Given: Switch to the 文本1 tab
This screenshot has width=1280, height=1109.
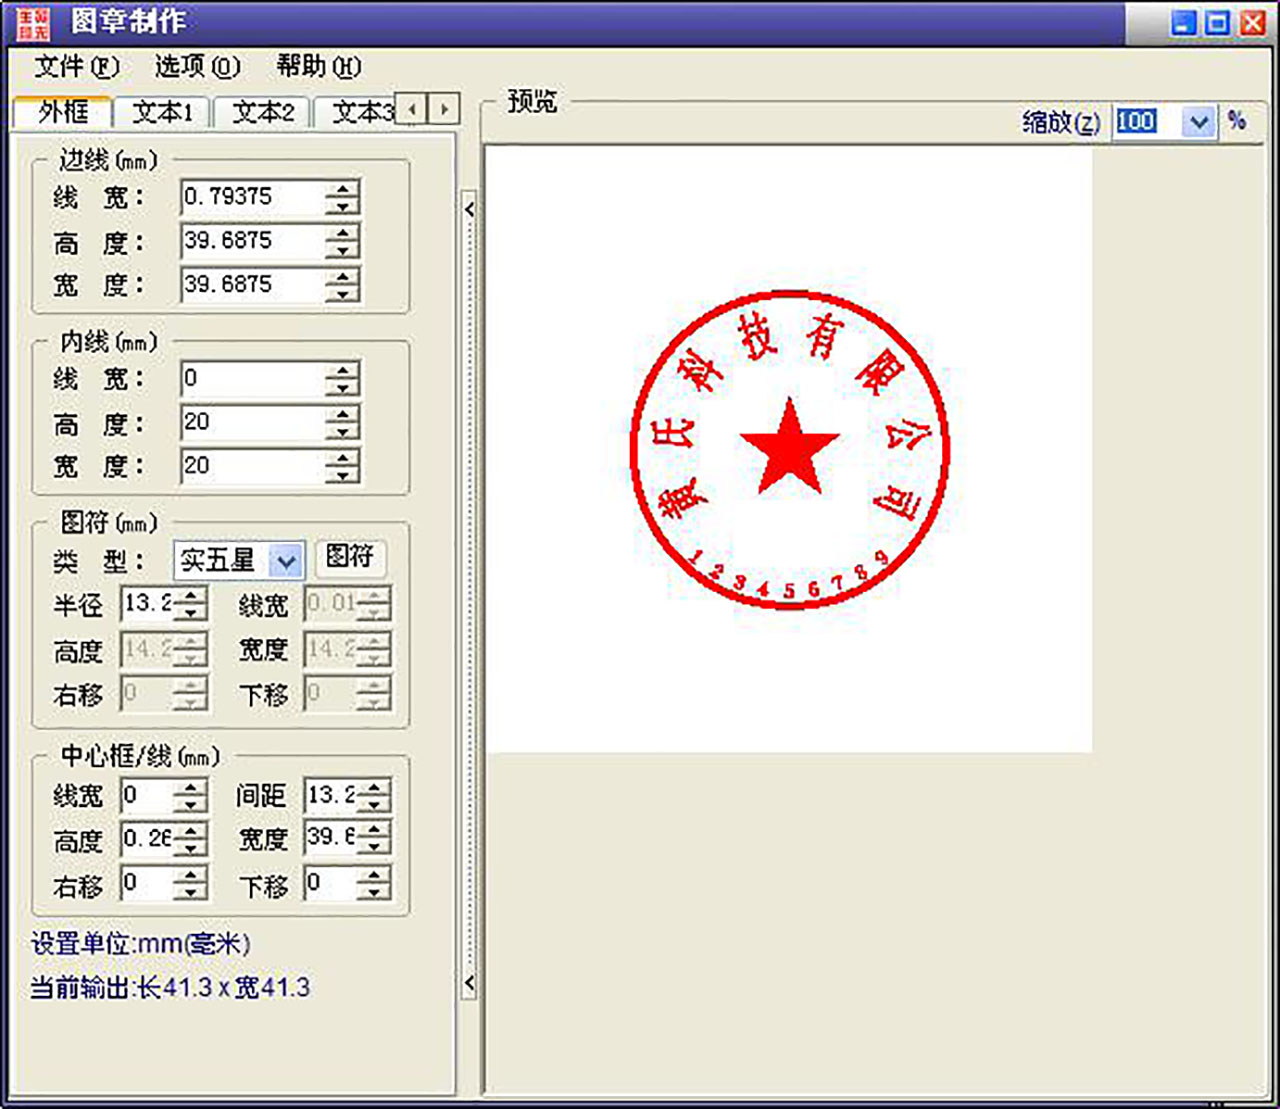Looking at the screenshot, I should tap(162, 112).
